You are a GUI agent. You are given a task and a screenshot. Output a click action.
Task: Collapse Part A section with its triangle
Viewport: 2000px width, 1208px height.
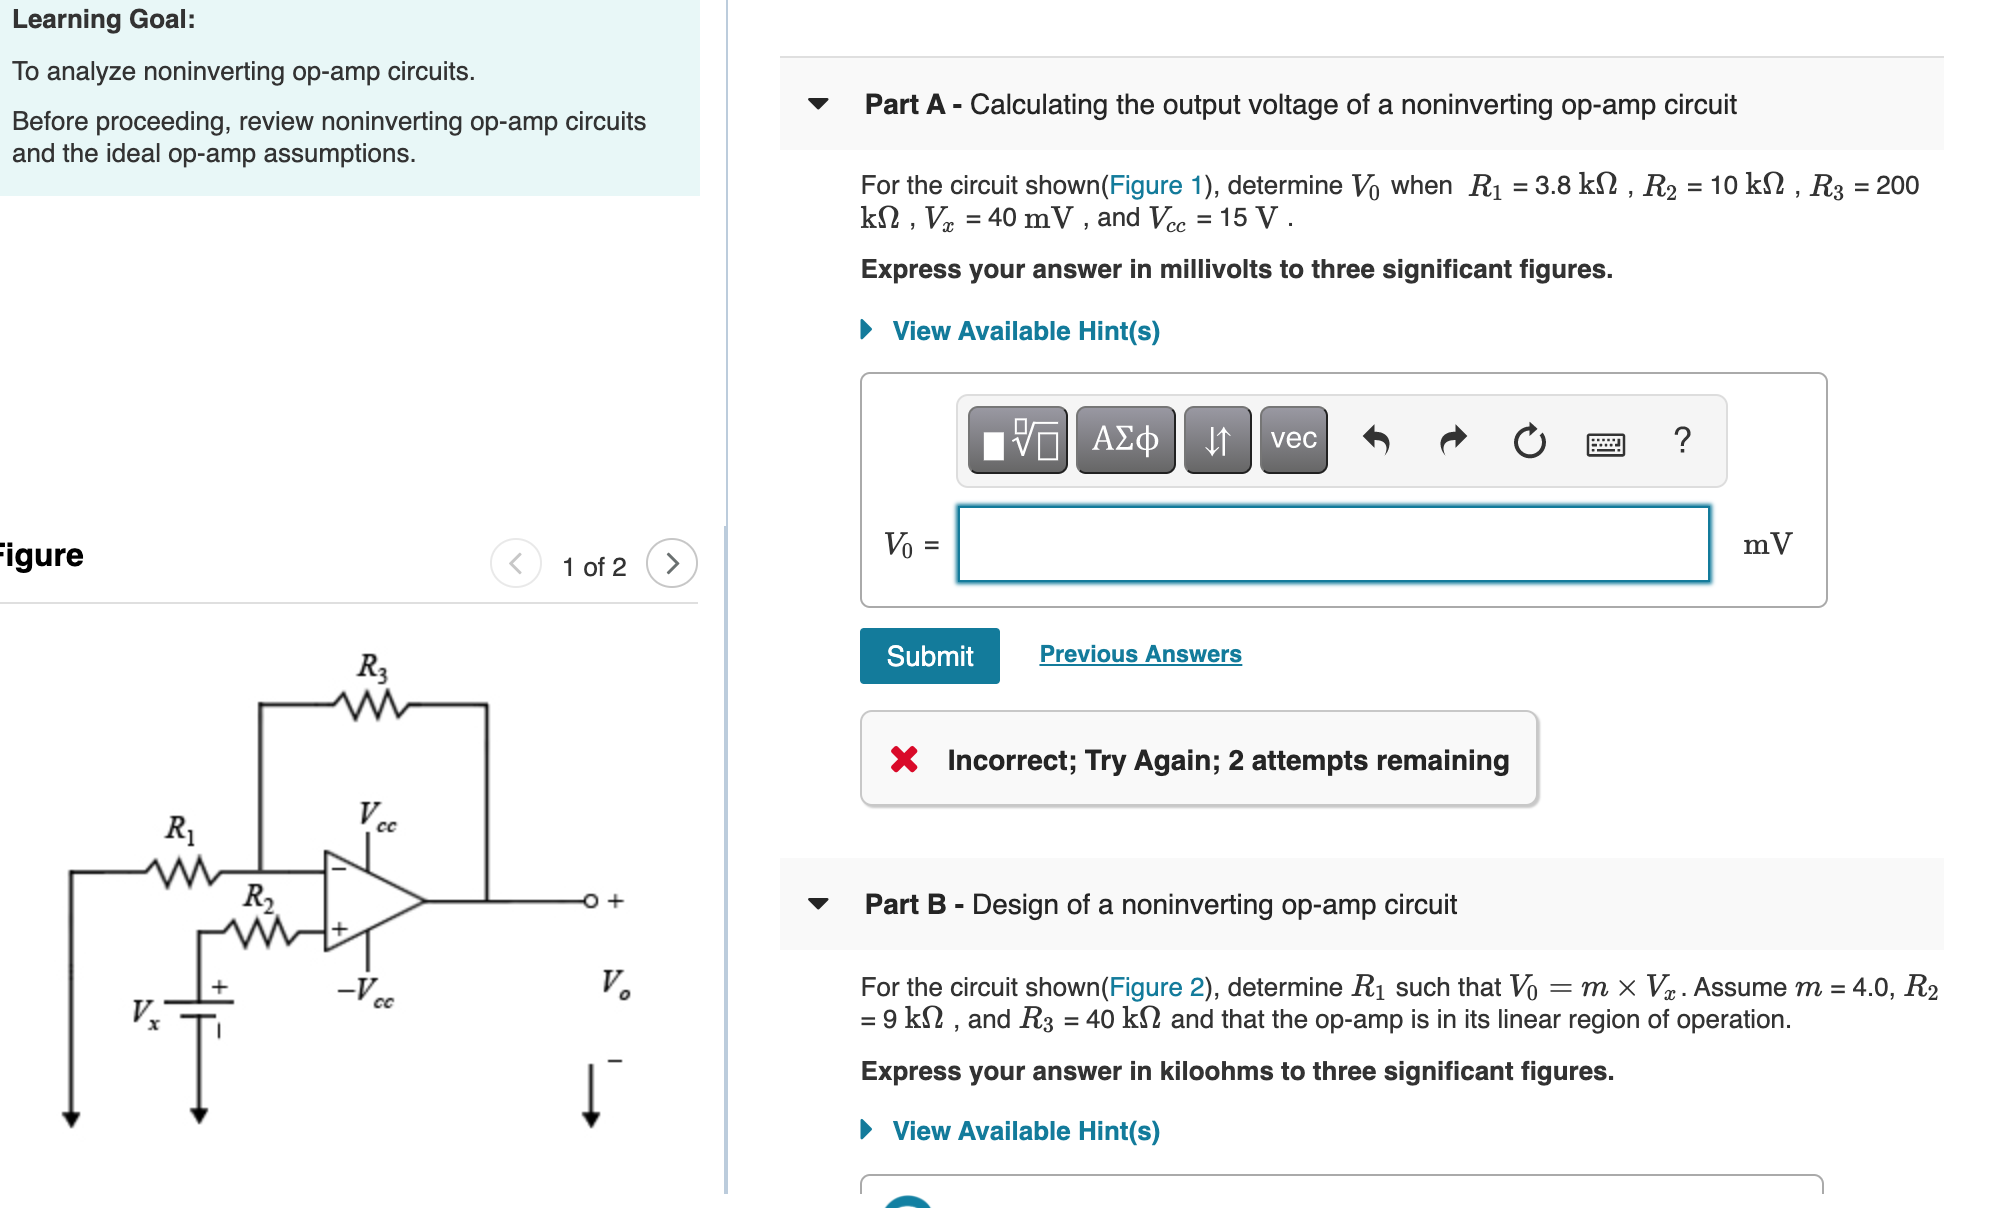816,103
